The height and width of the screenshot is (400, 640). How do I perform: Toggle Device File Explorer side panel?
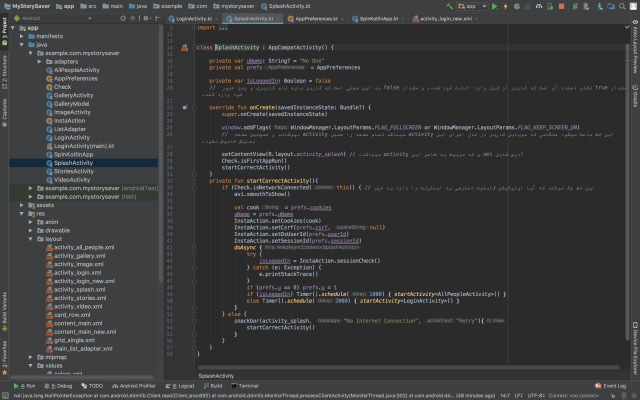click(635, 348)
